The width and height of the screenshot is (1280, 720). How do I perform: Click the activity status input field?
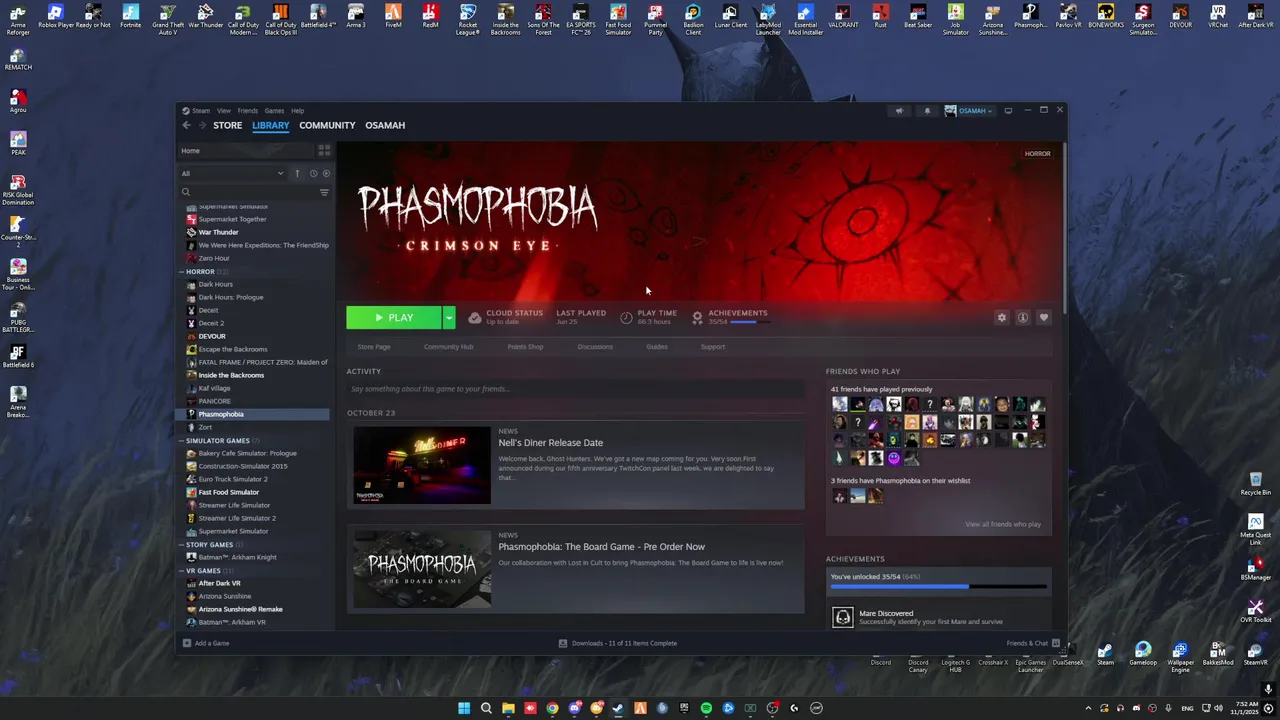tap(575, 389)
